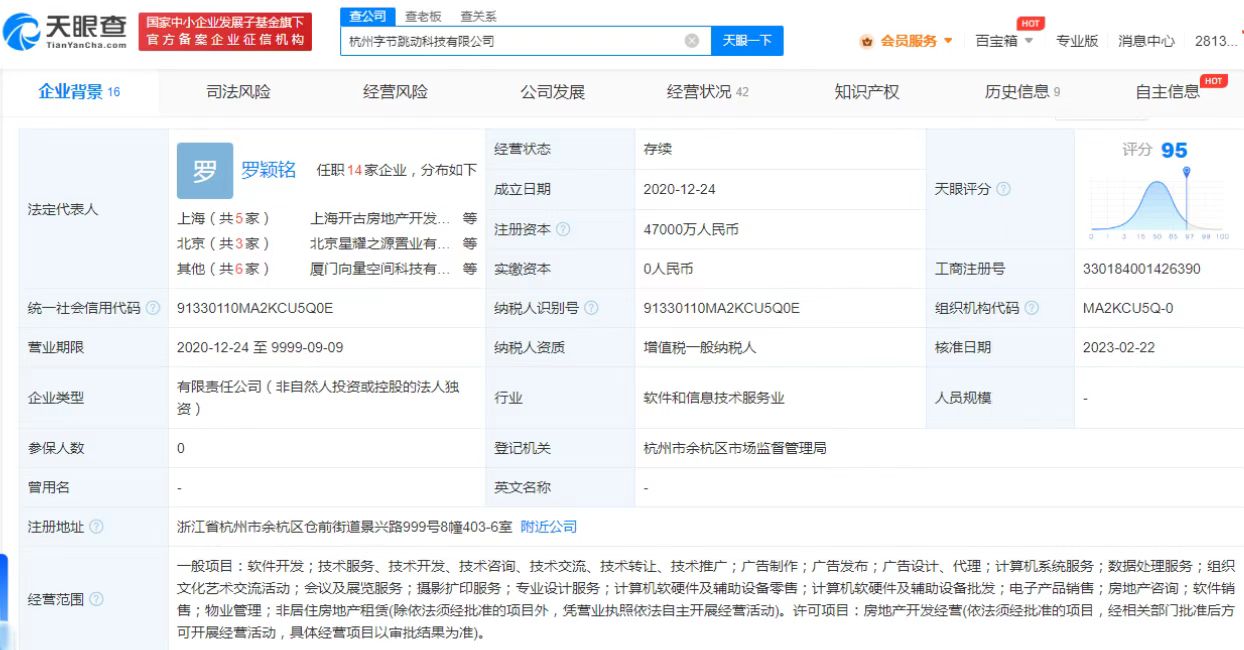
Task: Click the help icon next to 天眼评分
Action: click(1003, 189)
